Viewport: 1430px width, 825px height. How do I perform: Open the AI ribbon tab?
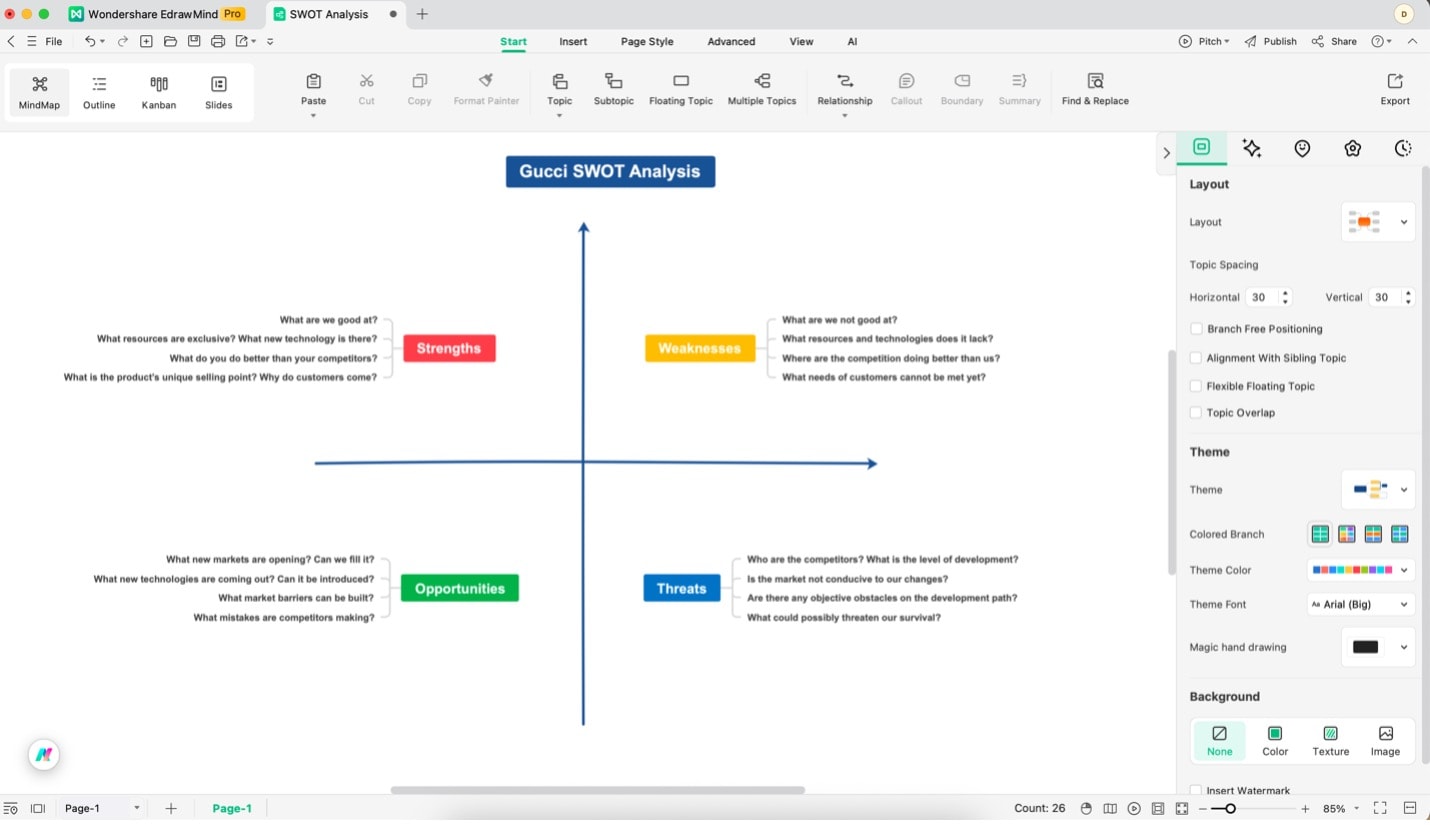852,41
